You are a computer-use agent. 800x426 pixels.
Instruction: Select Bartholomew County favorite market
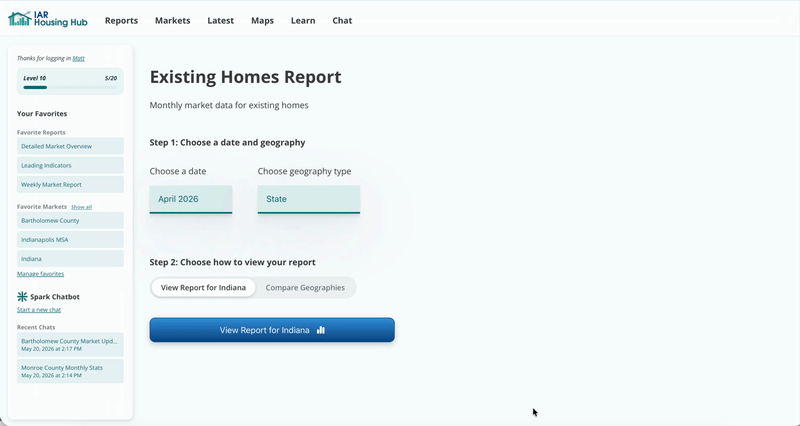point(70,220)
